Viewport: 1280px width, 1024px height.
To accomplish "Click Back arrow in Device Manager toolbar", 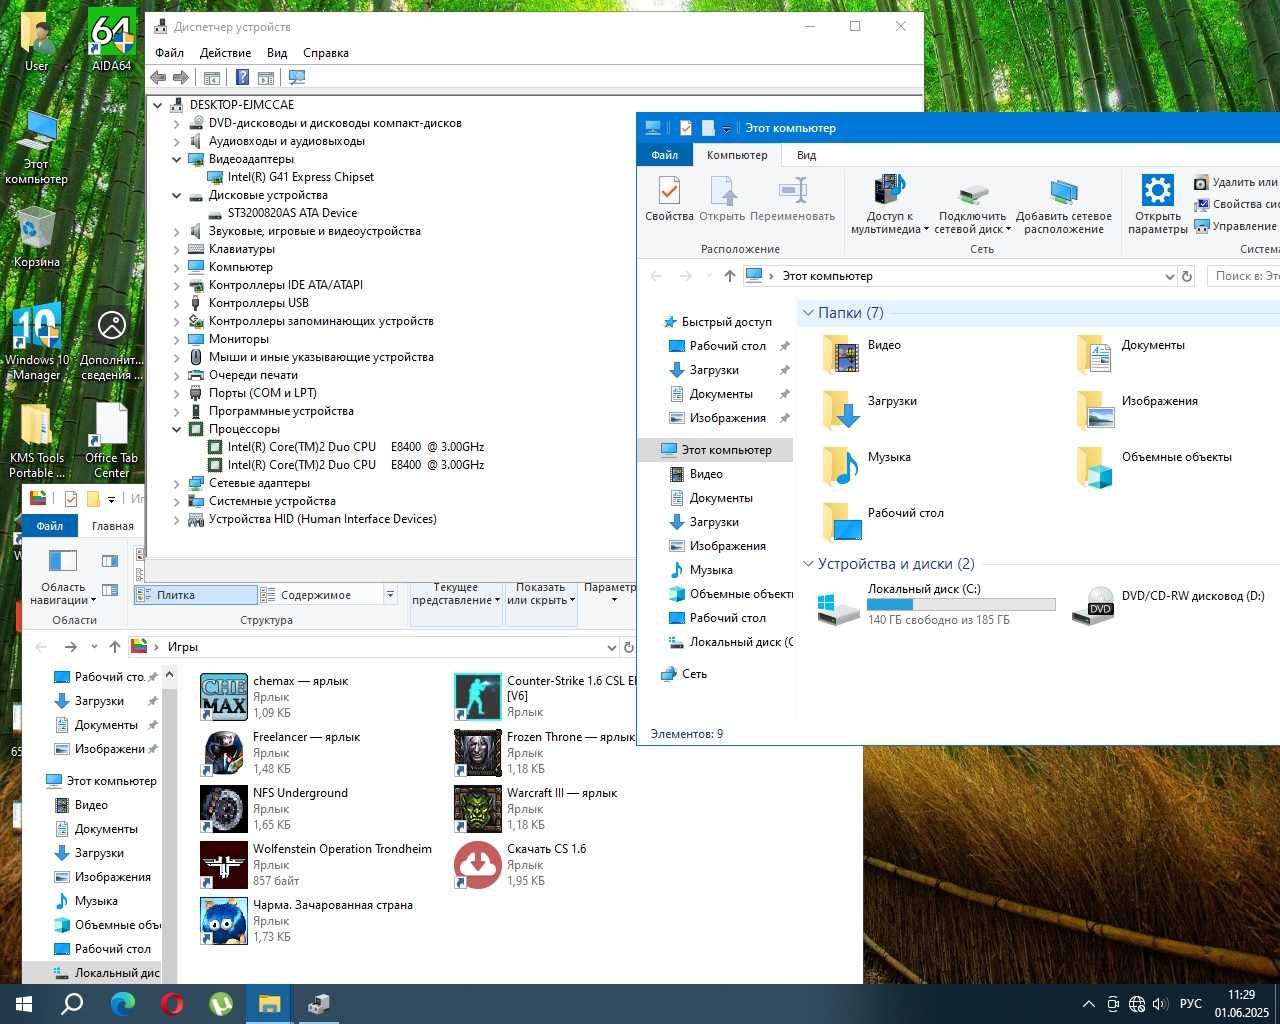I will click(x=158, y=77).
